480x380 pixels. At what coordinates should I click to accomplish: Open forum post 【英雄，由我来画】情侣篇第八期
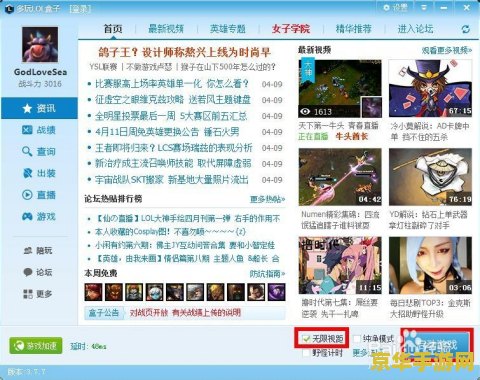pyautogui.click(x=187, y=258)
